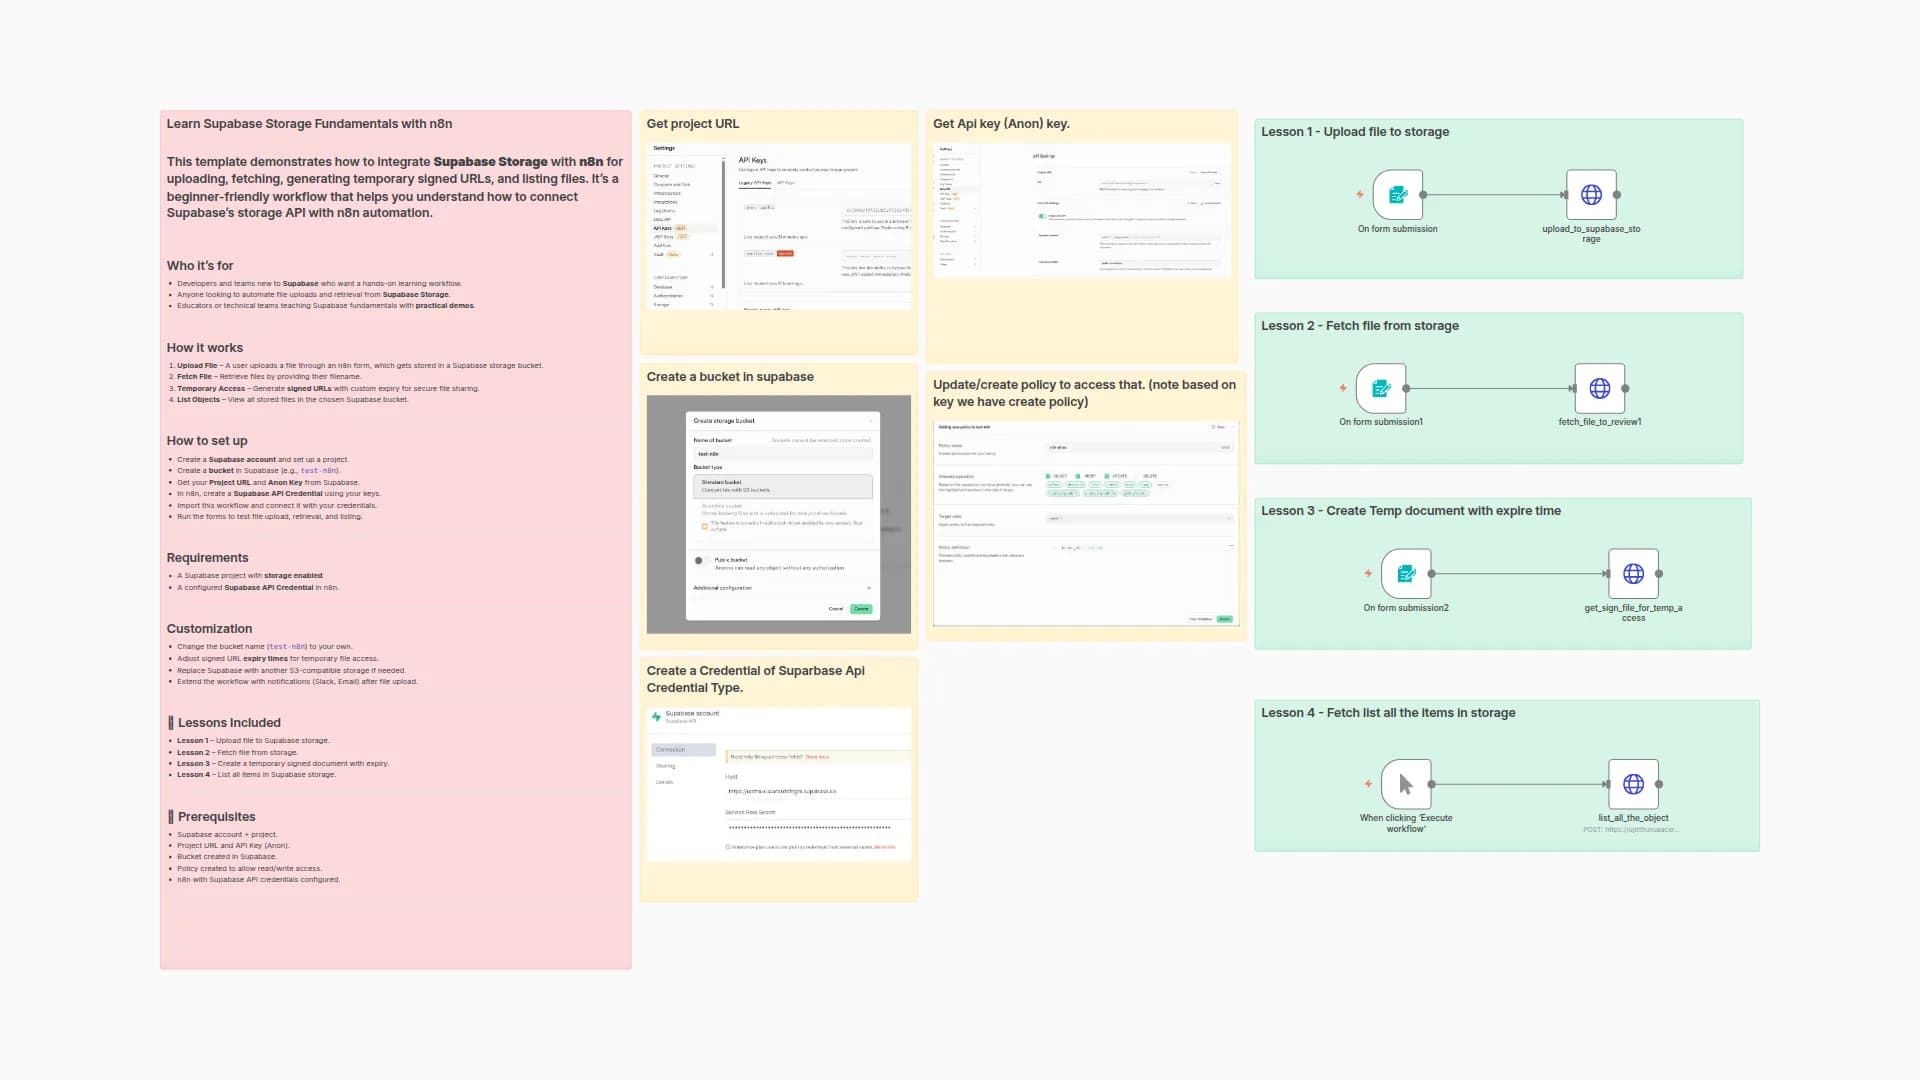Click the Supabase account lightning logo icon
The image size is (1920, 1080).
pyautogui.click(x=656, y=717)
